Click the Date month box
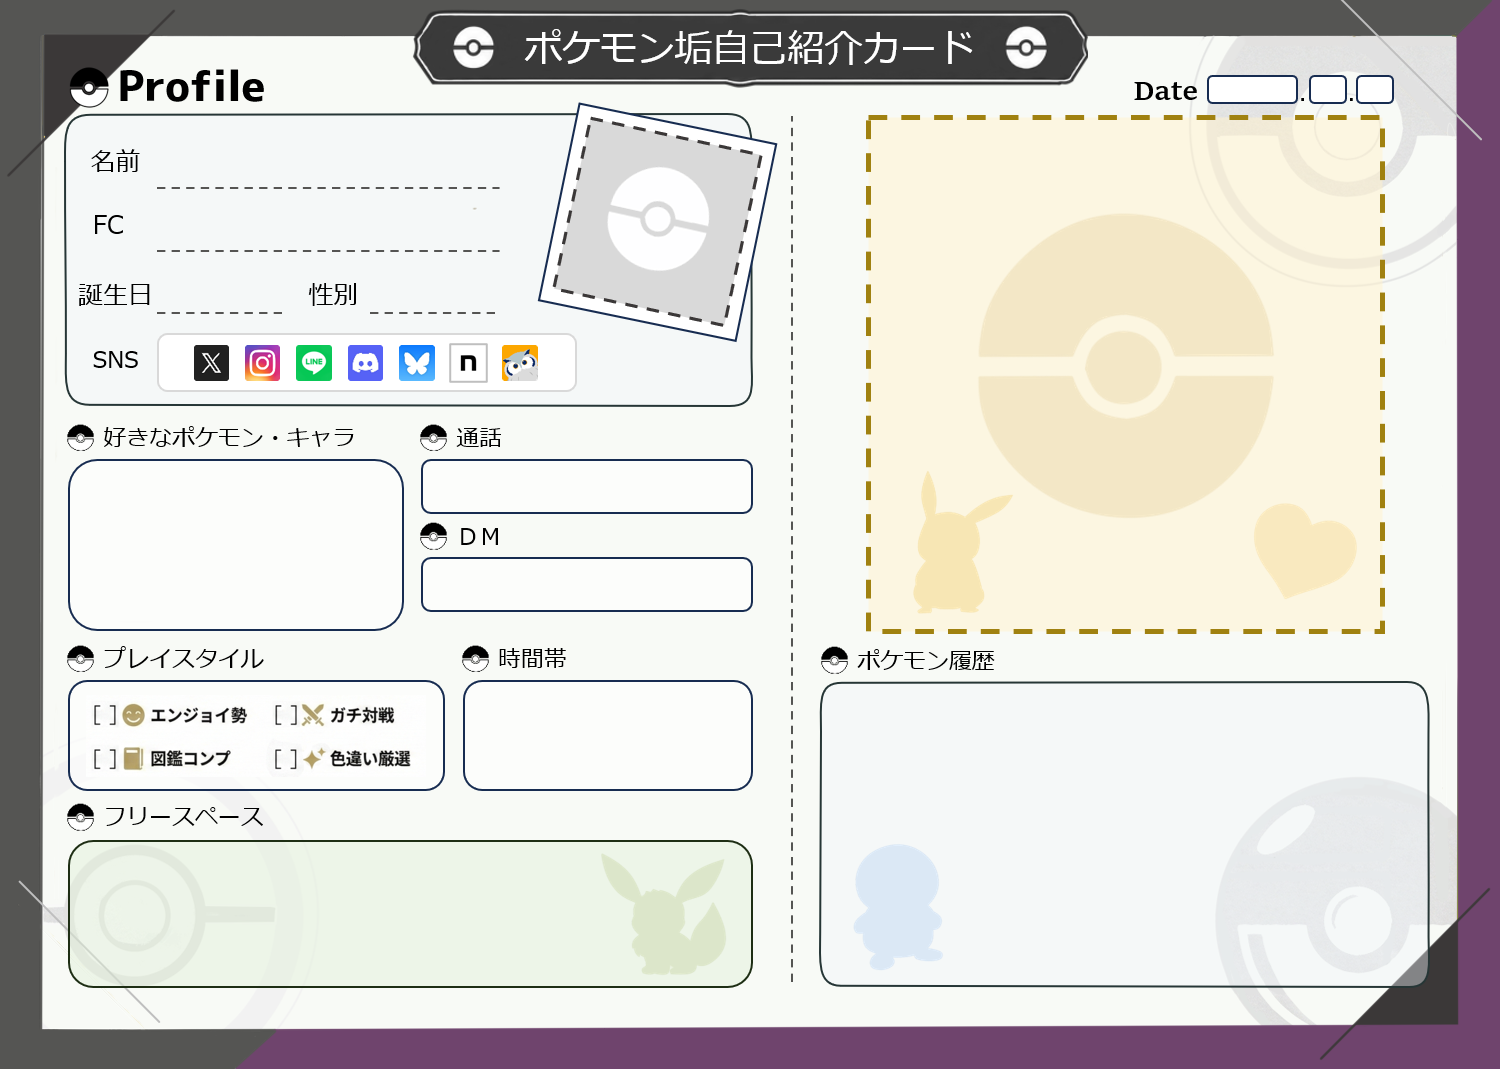This screenshot has width=1500, height=1069. (x=1328, y=90)
